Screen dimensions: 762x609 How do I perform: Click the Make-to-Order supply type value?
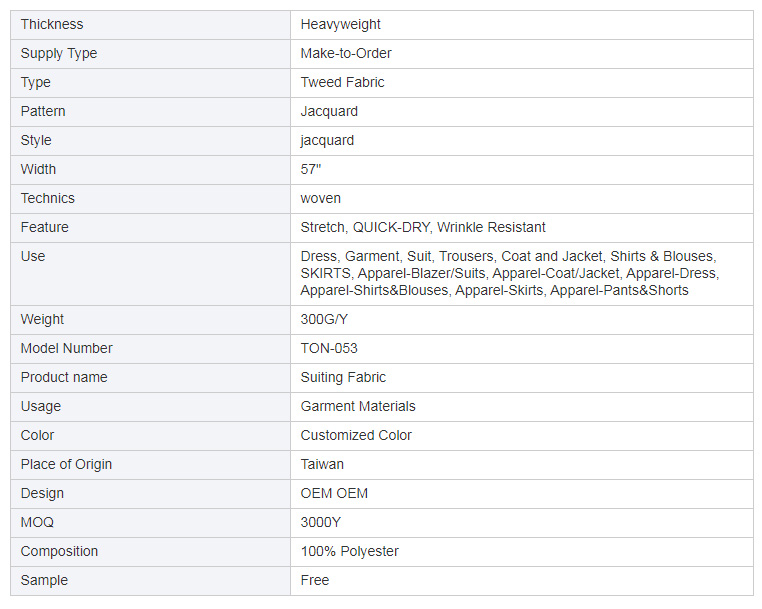(346, 53)
